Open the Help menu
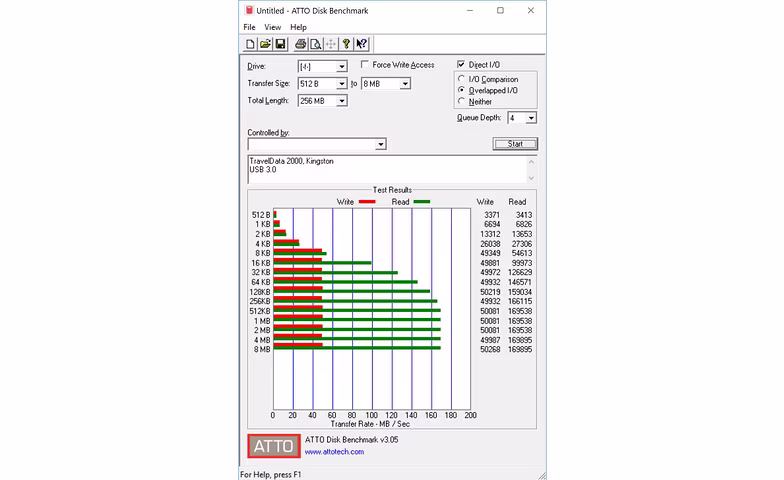Image resolution: width=784 pixels, height=480 pixels. (298, 28)
